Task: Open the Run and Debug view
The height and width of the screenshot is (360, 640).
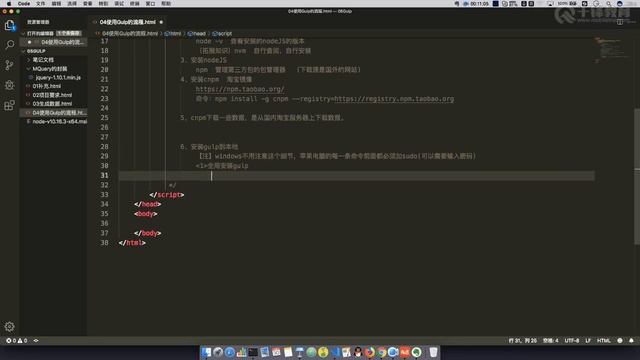Action: [x=9, y=85]
